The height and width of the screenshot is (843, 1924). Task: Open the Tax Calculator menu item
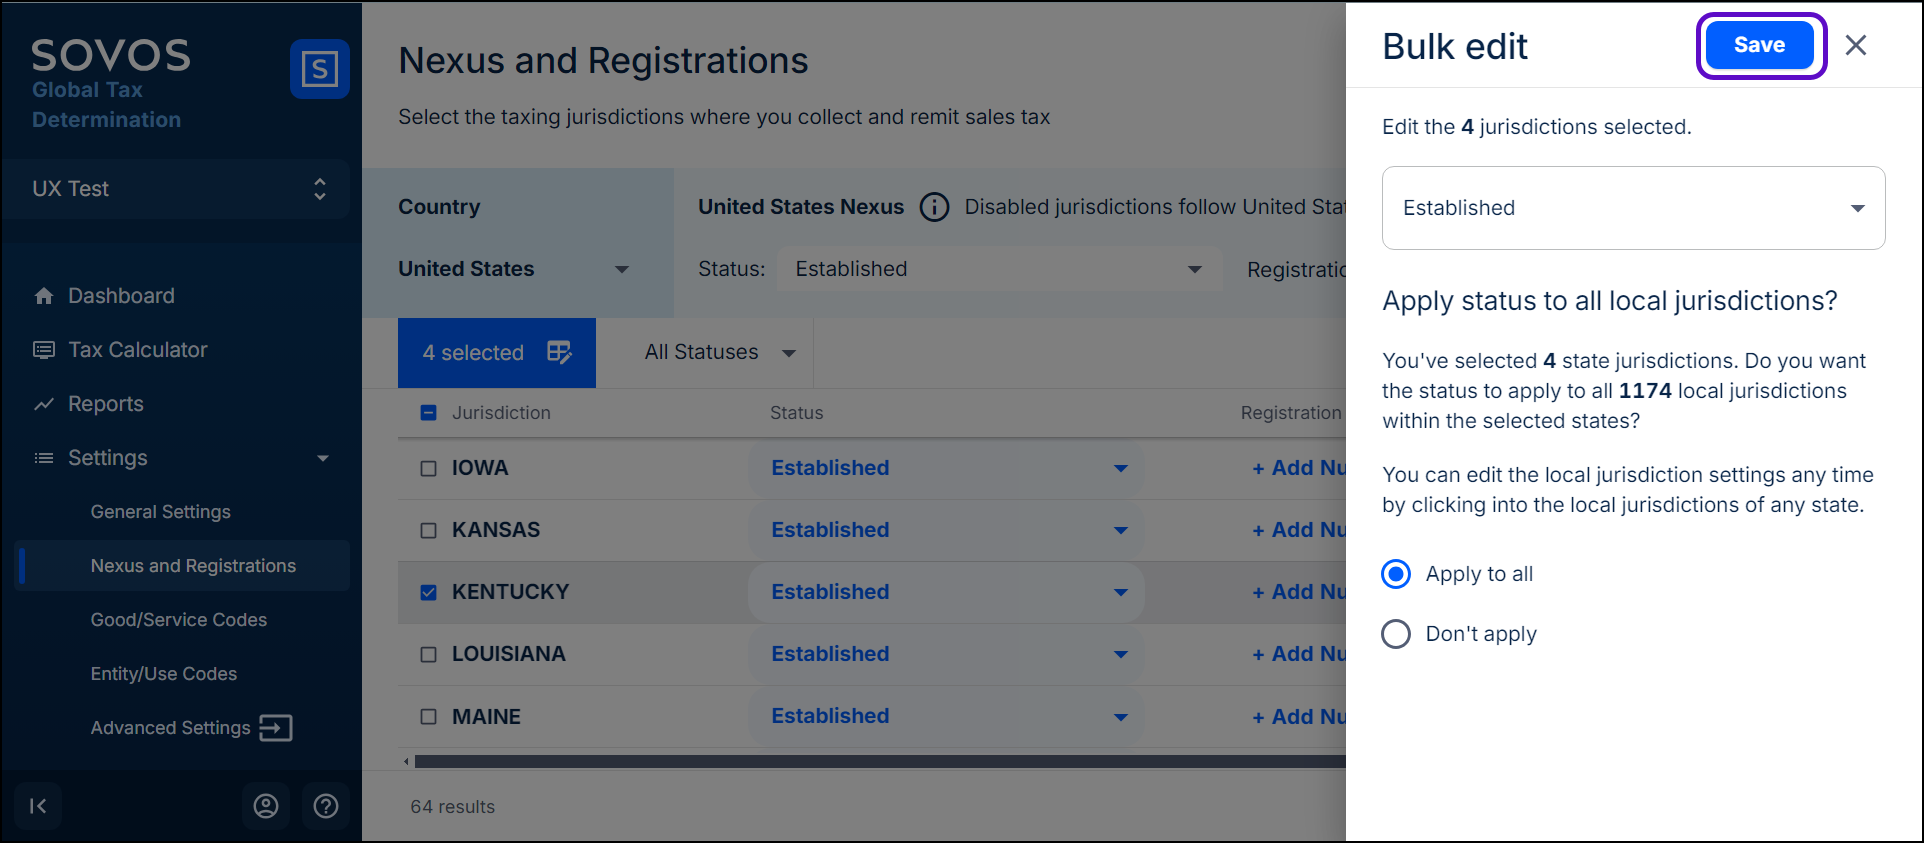click(137, 350)
